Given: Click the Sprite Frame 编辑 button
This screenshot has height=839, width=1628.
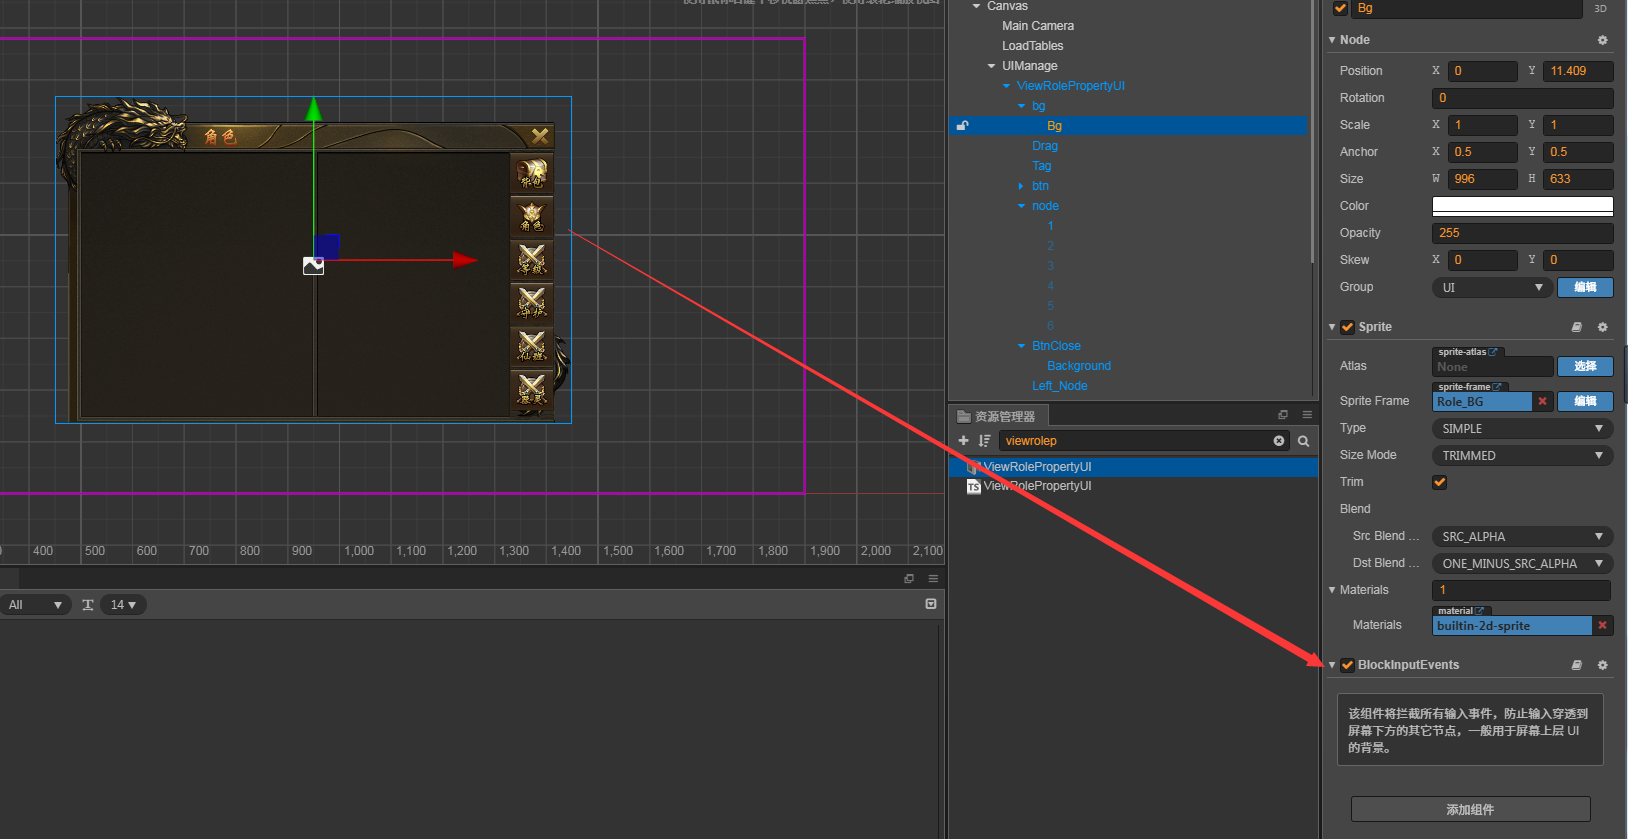Looking at the screenshot, I should [x=1585, y=401].
